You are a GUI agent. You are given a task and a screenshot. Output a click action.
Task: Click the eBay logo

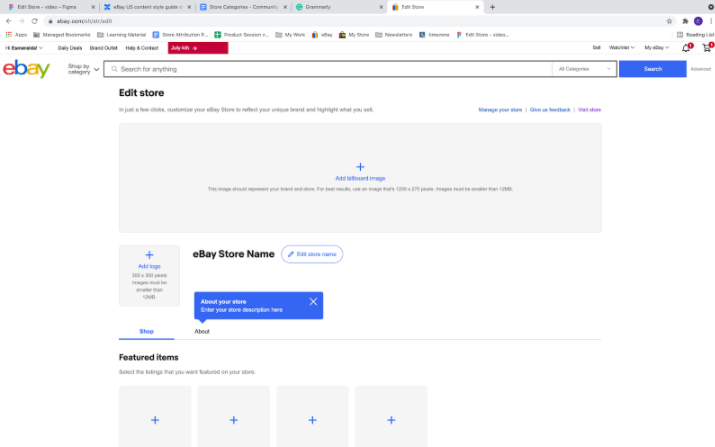(26, 69)
